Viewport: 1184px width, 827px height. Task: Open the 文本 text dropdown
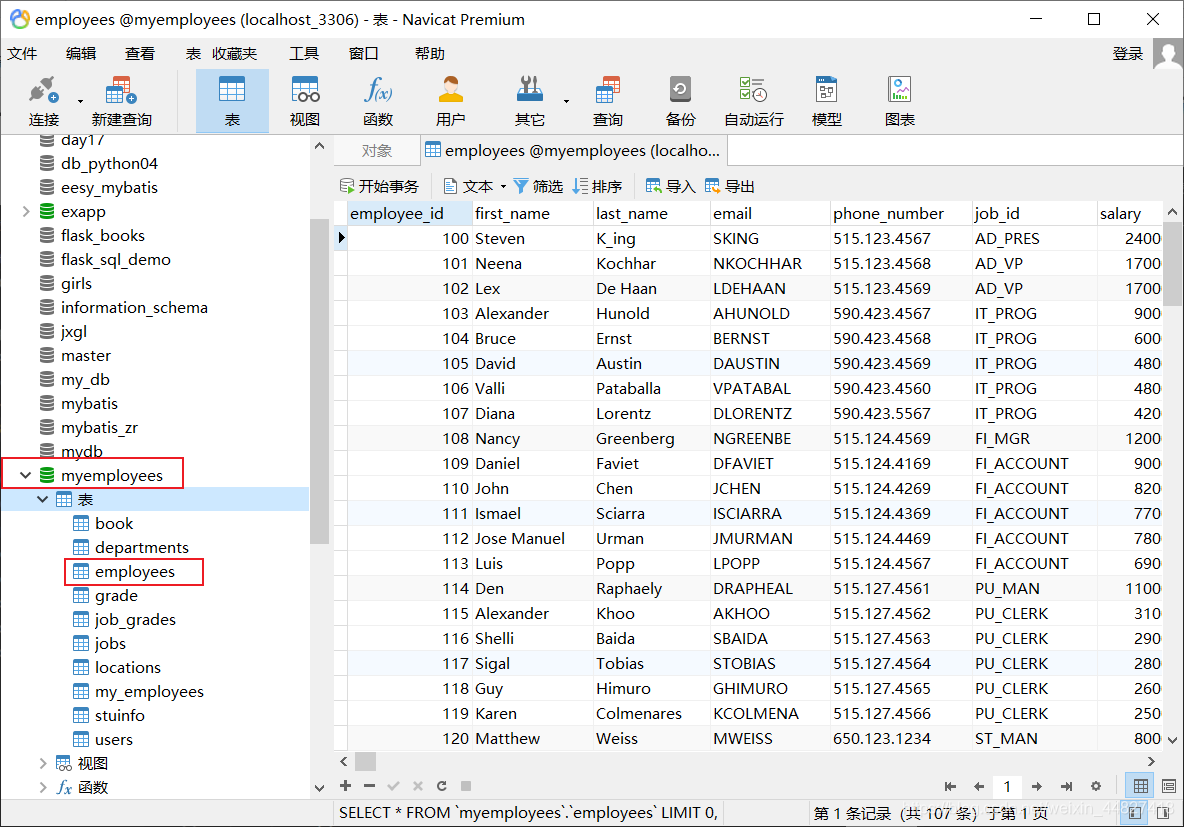click(x=475, y=186)
